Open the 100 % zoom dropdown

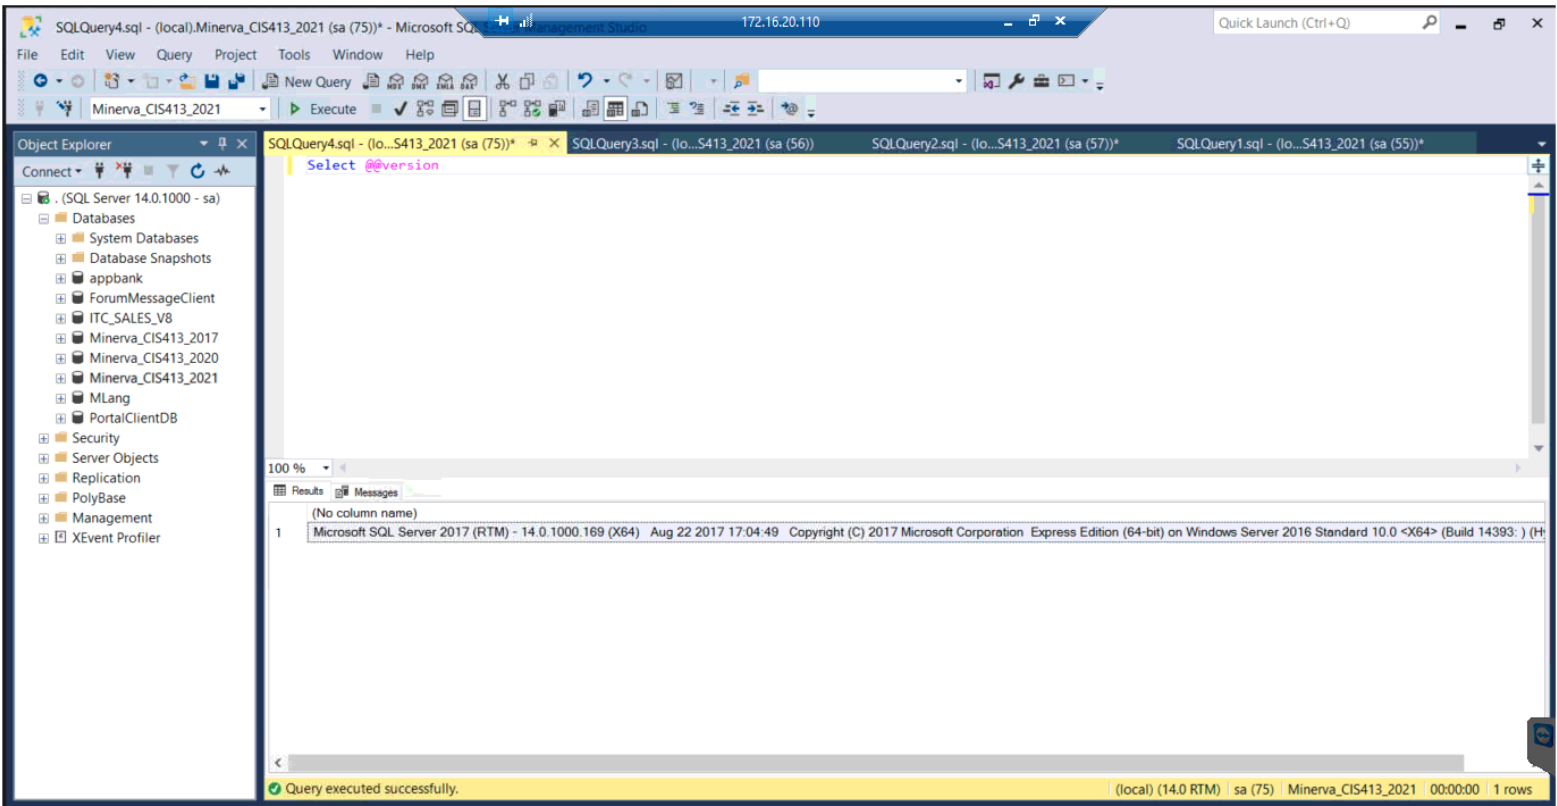tap(325, 468)
